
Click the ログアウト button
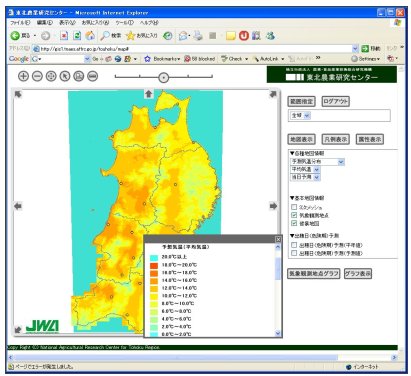point(335,101)
